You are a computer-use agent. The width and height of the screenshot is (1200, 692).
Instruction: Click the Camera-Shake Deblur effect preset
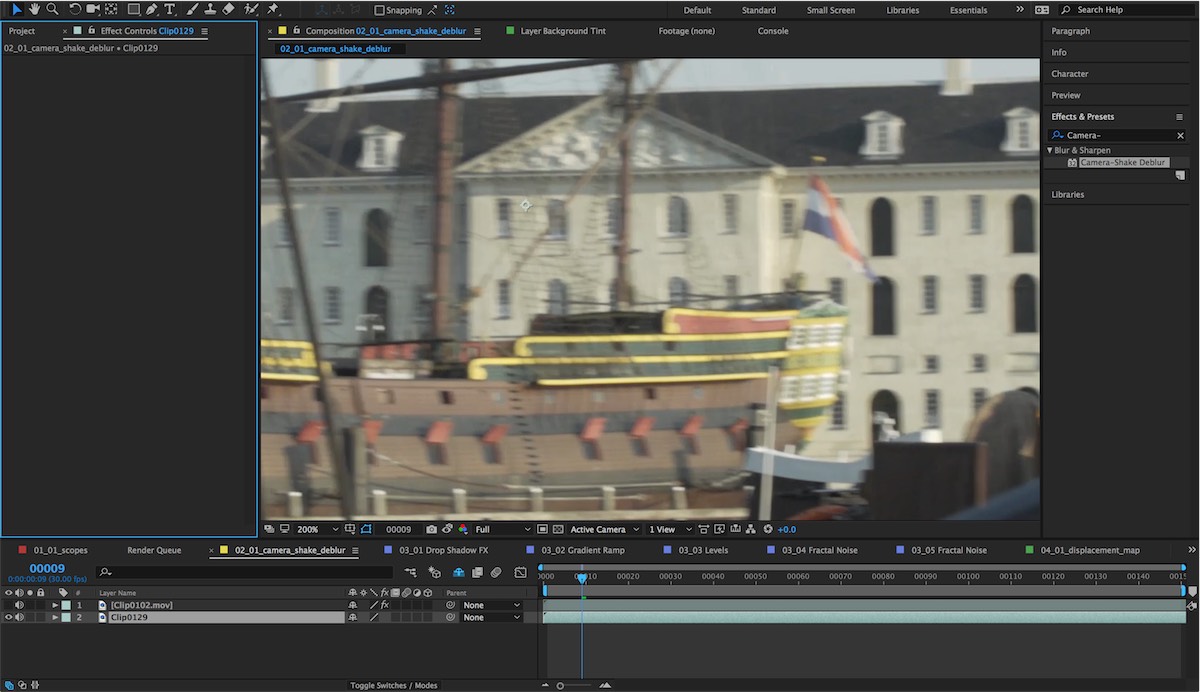point(1123,162)
